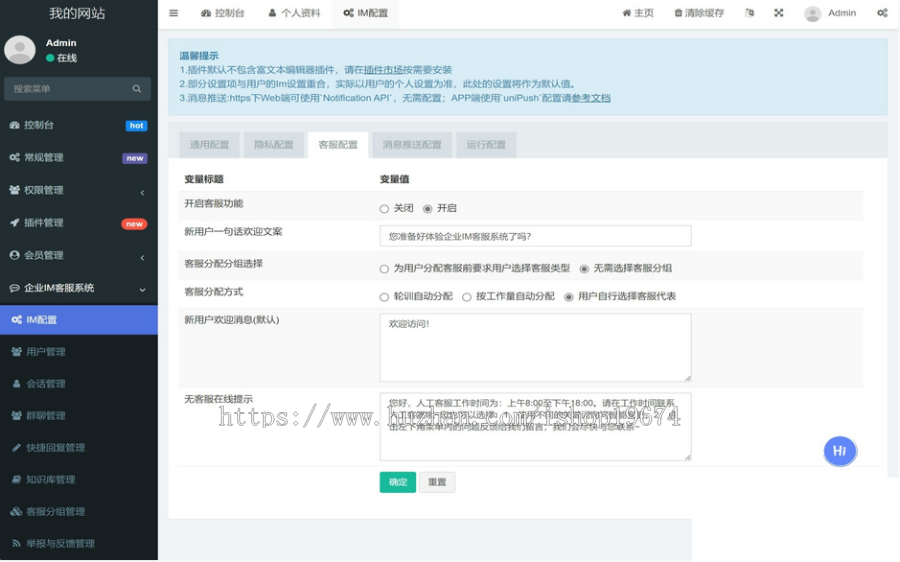Click the green 确定 button
This screenshot has height=562, width=900.
coord(398,482)
